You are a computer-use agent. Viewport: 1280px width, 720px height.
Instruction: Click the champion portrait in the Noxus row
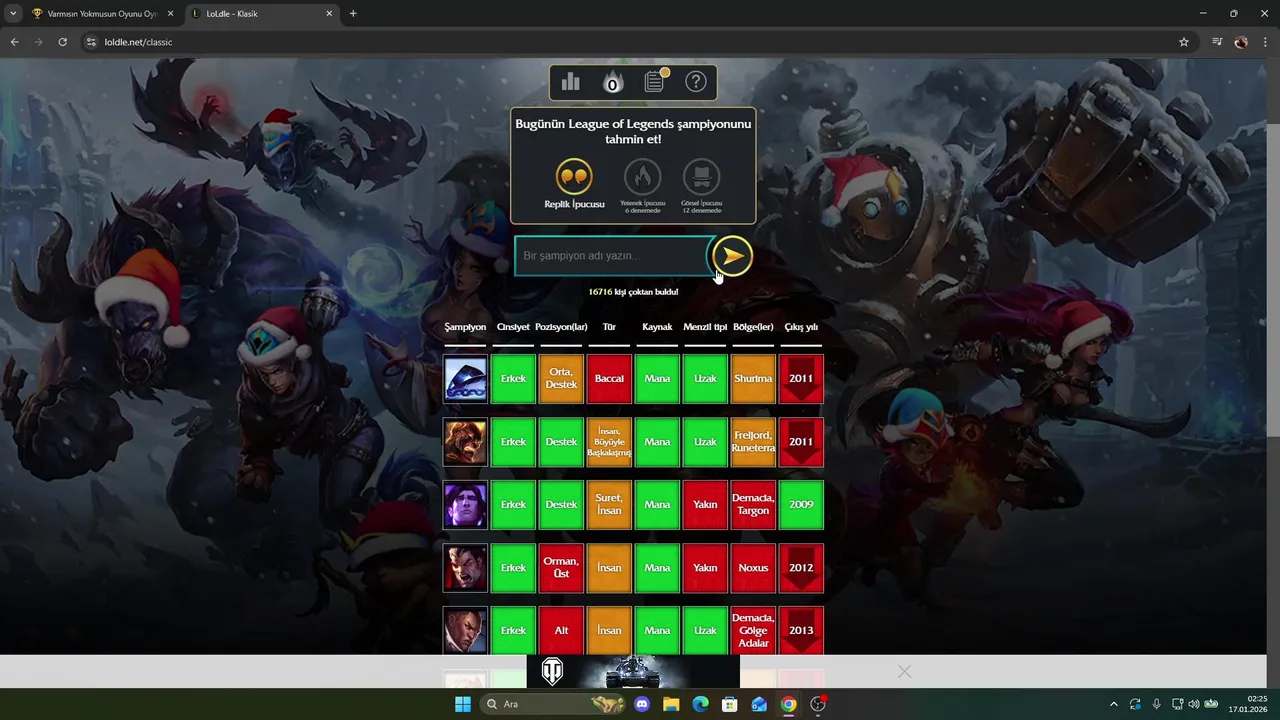click(x=465, y=568)
